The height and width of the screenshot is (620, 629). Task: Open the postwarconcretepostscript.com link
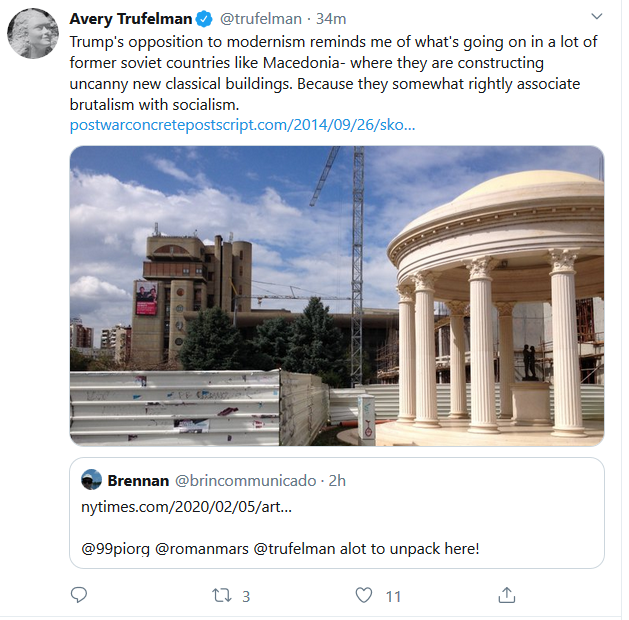click(242, 125)
